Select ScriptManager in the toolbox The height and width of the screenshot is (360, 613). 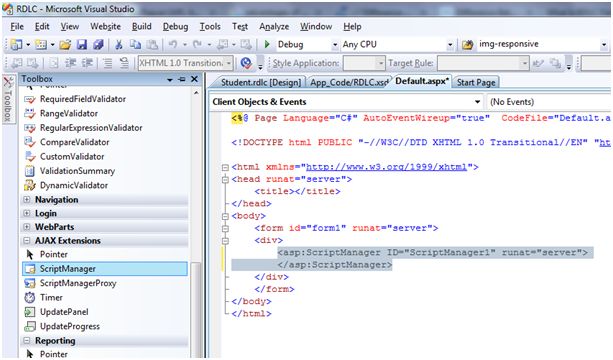click(x=105, y=269)
